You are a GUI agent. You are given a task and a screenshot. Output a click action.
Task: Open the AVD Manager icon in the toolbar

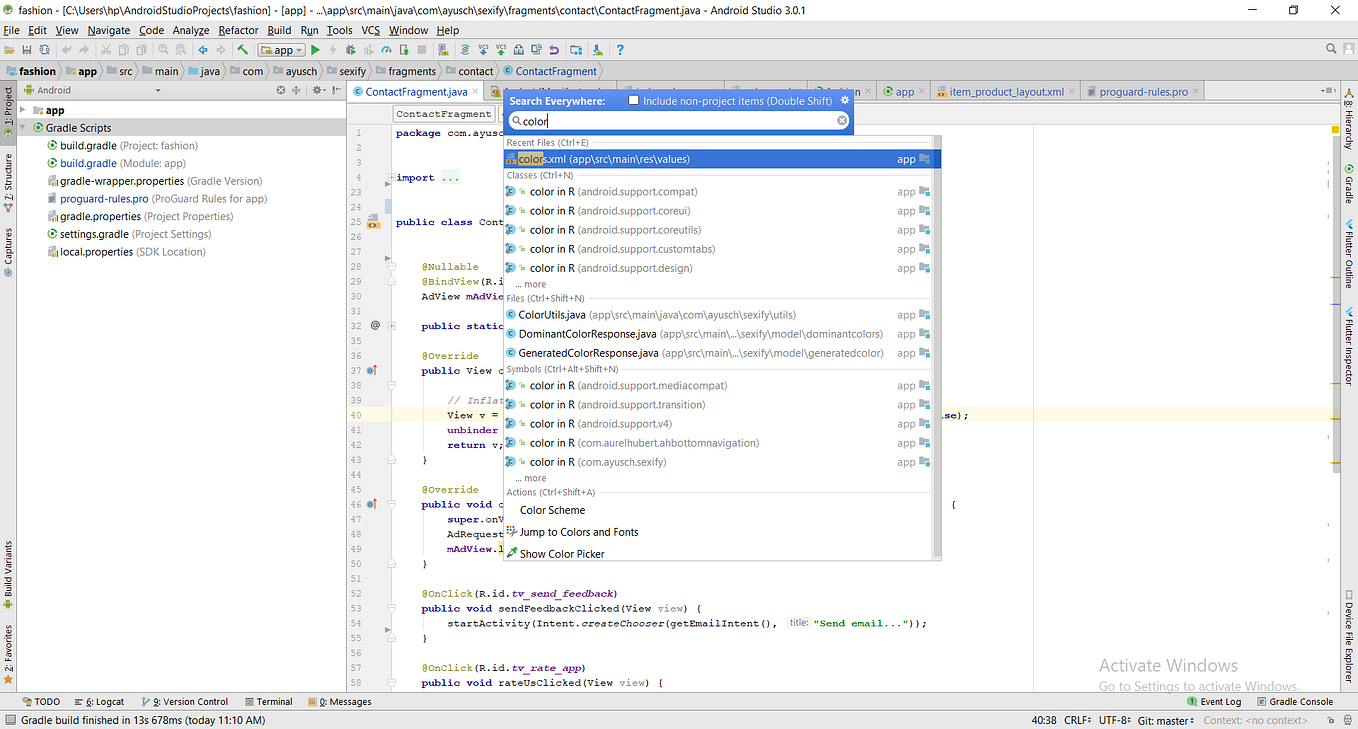point(443,49)
